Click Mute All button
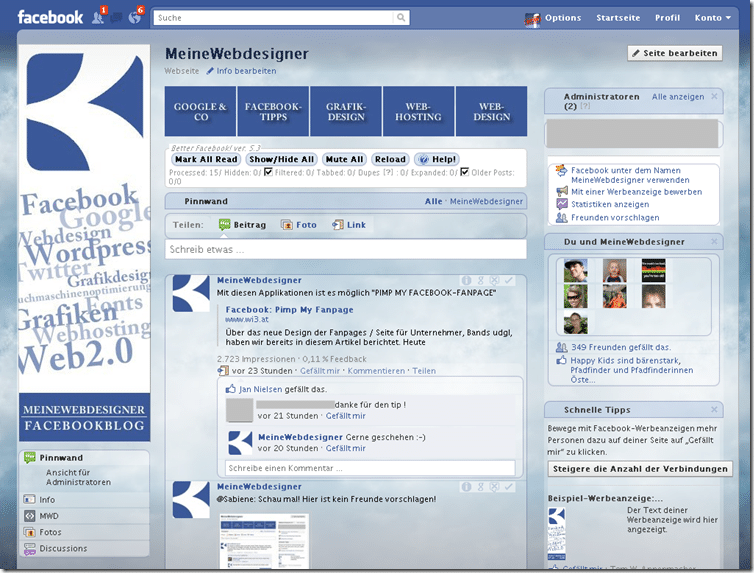Screen dimensions: 754x573 pyautogui.click(x=344, y=159)
